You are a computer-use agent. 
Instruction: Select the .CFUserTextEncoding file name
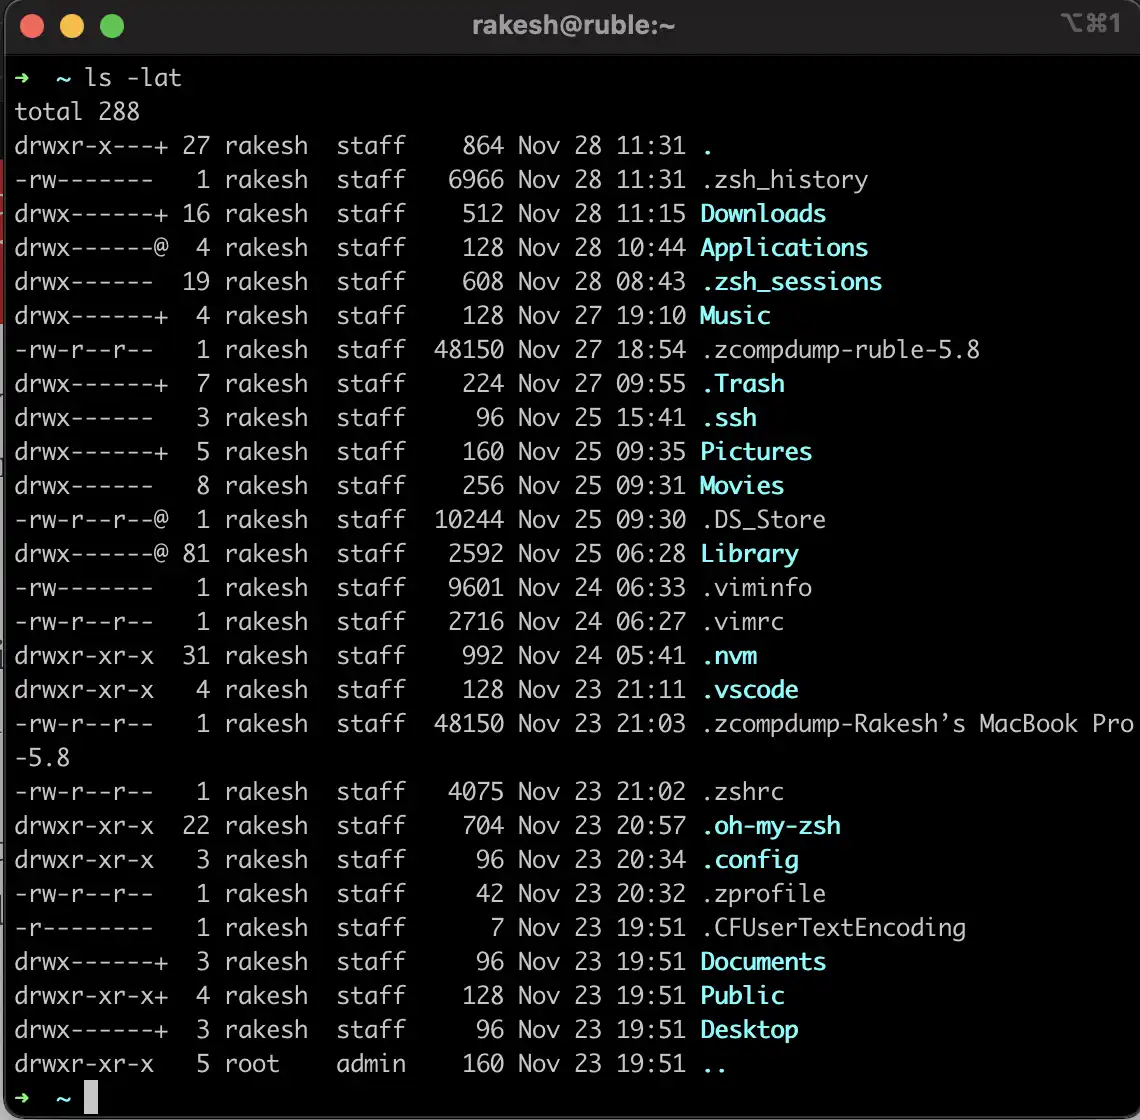[833, 928]
